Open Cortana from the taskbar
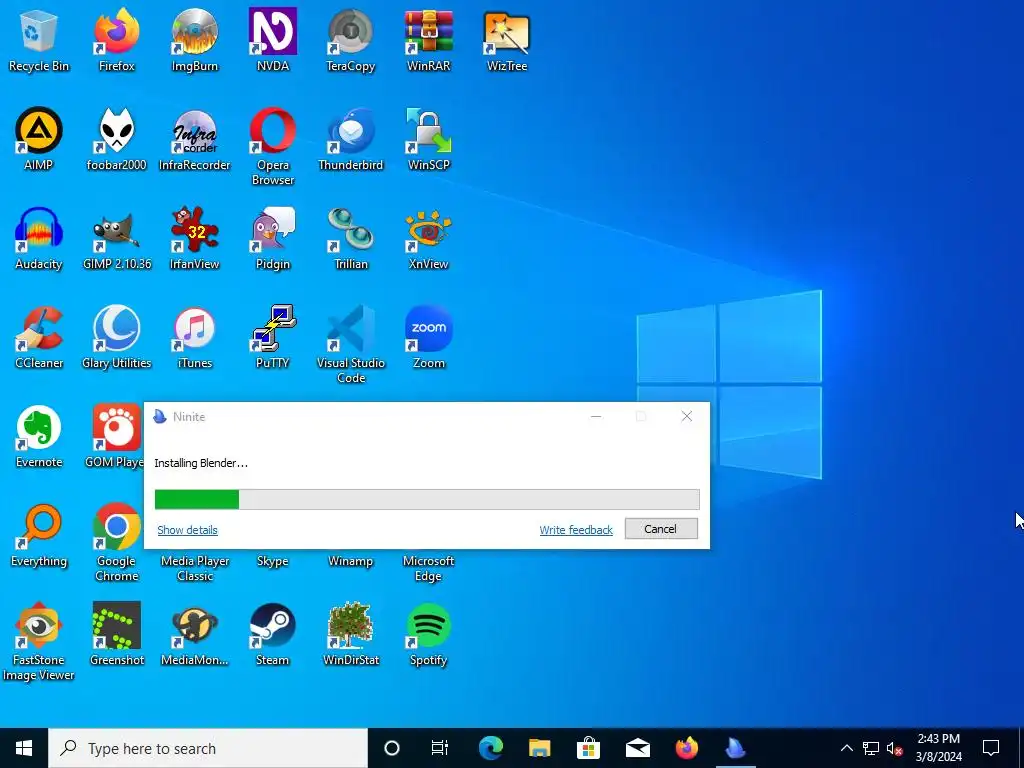The image size is (1024, 768). [392, 748]
